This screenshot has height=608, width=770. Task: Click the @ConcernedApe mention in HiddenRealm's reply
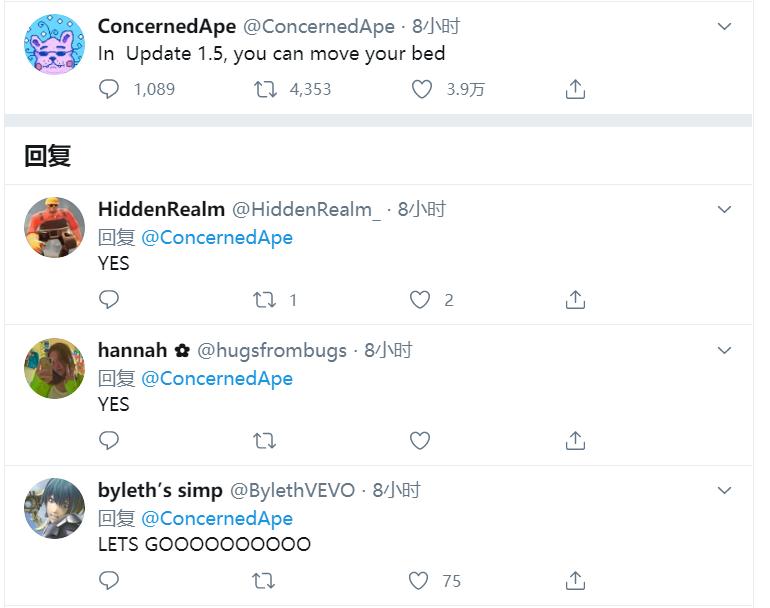click(217, 238)
